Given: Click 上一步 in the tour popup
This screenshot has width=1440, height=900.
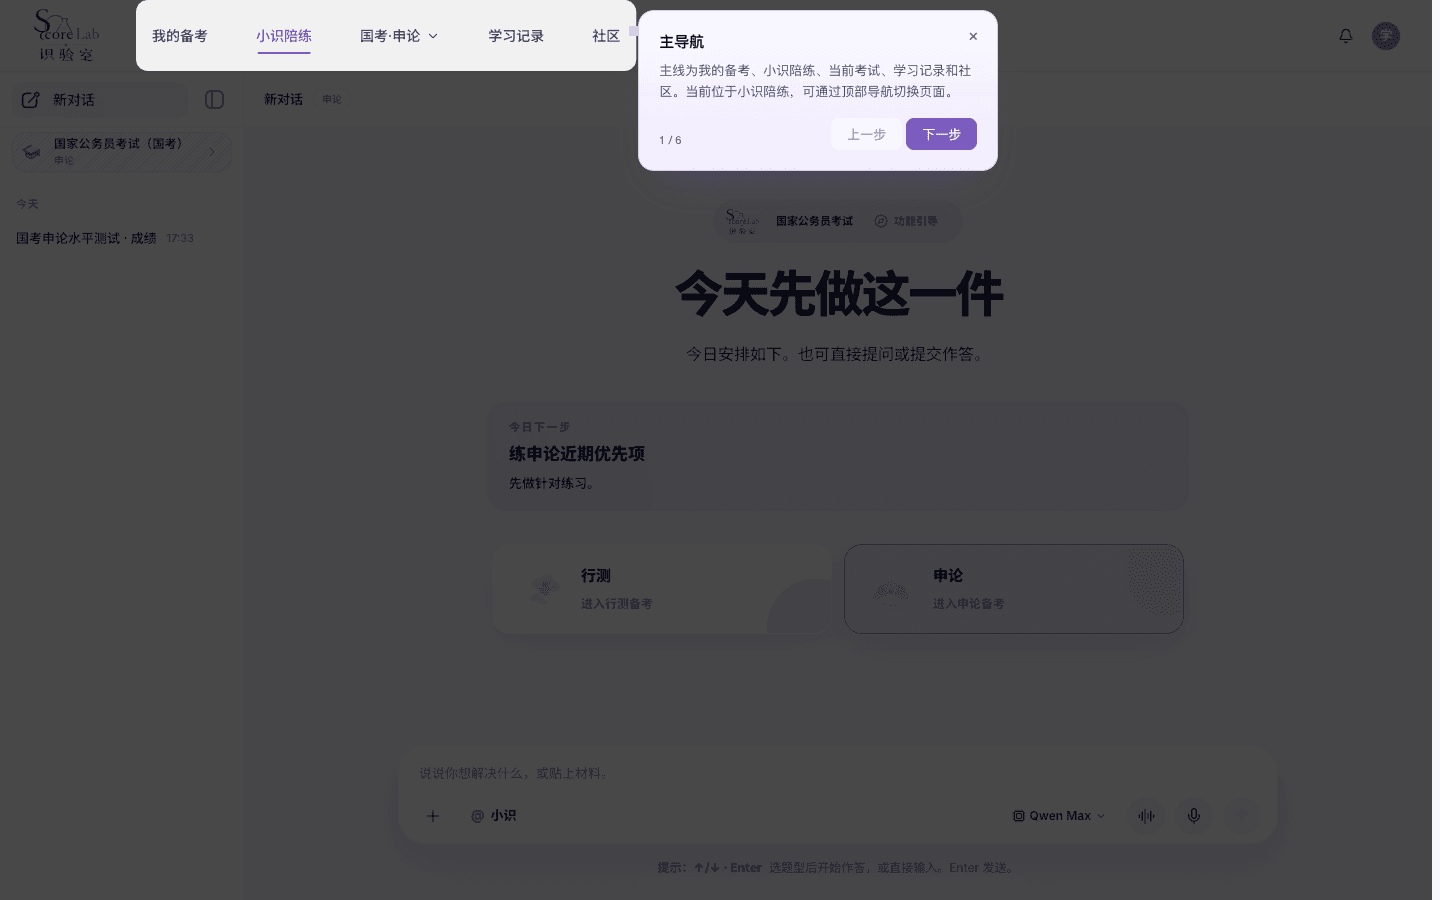Looking at the screenshot, I should (x=866, y=134).
